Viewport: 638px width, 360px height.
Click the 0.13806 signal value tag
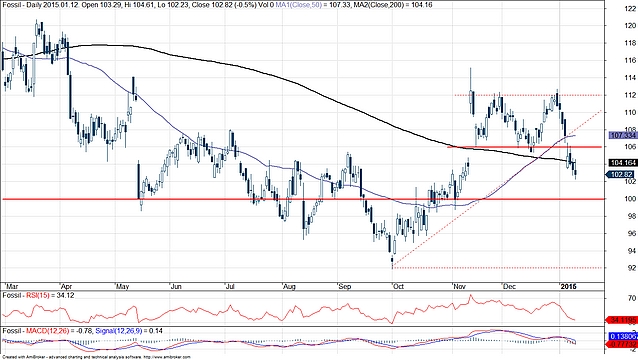pyautogui.click(x=623, y=337)
